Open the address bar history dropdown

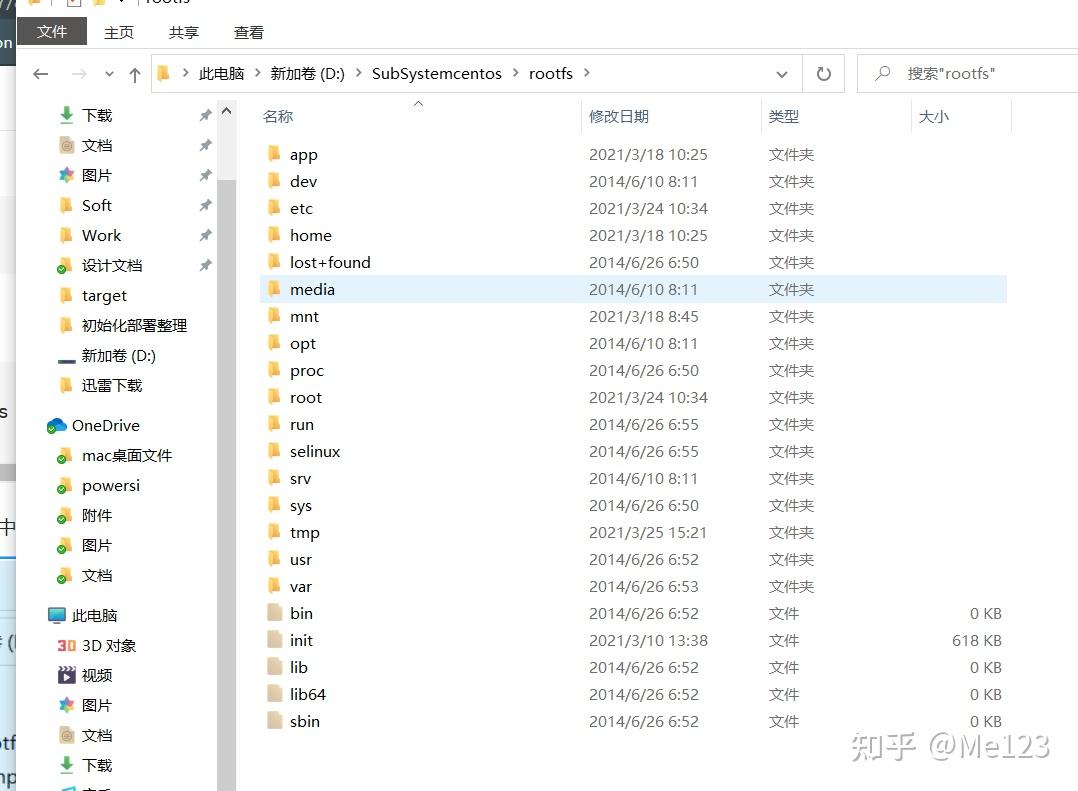pos(781,73)
